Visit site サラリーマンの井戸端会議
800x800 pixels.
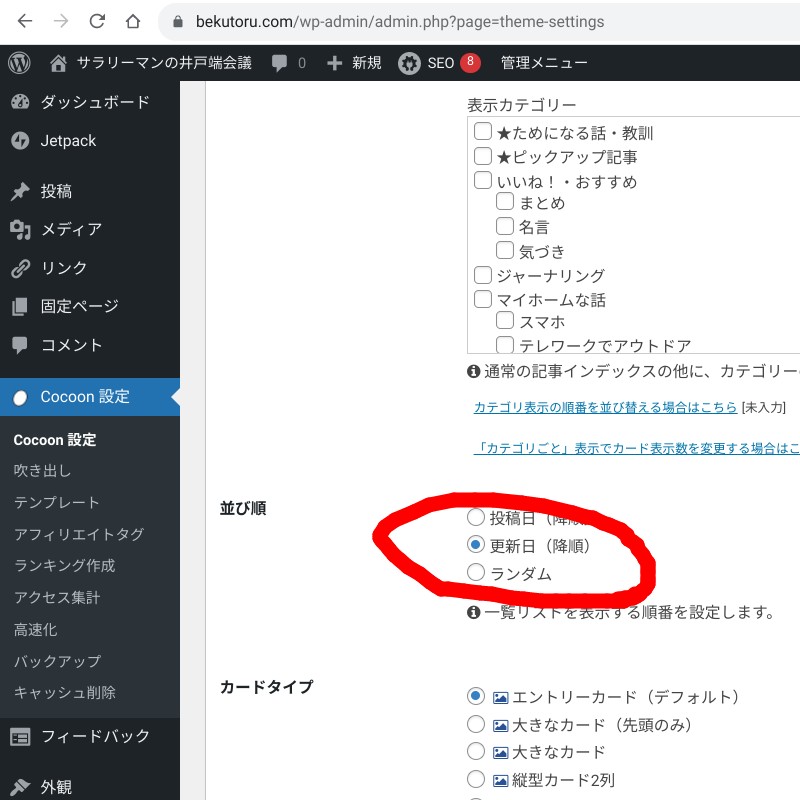point(164,63)
